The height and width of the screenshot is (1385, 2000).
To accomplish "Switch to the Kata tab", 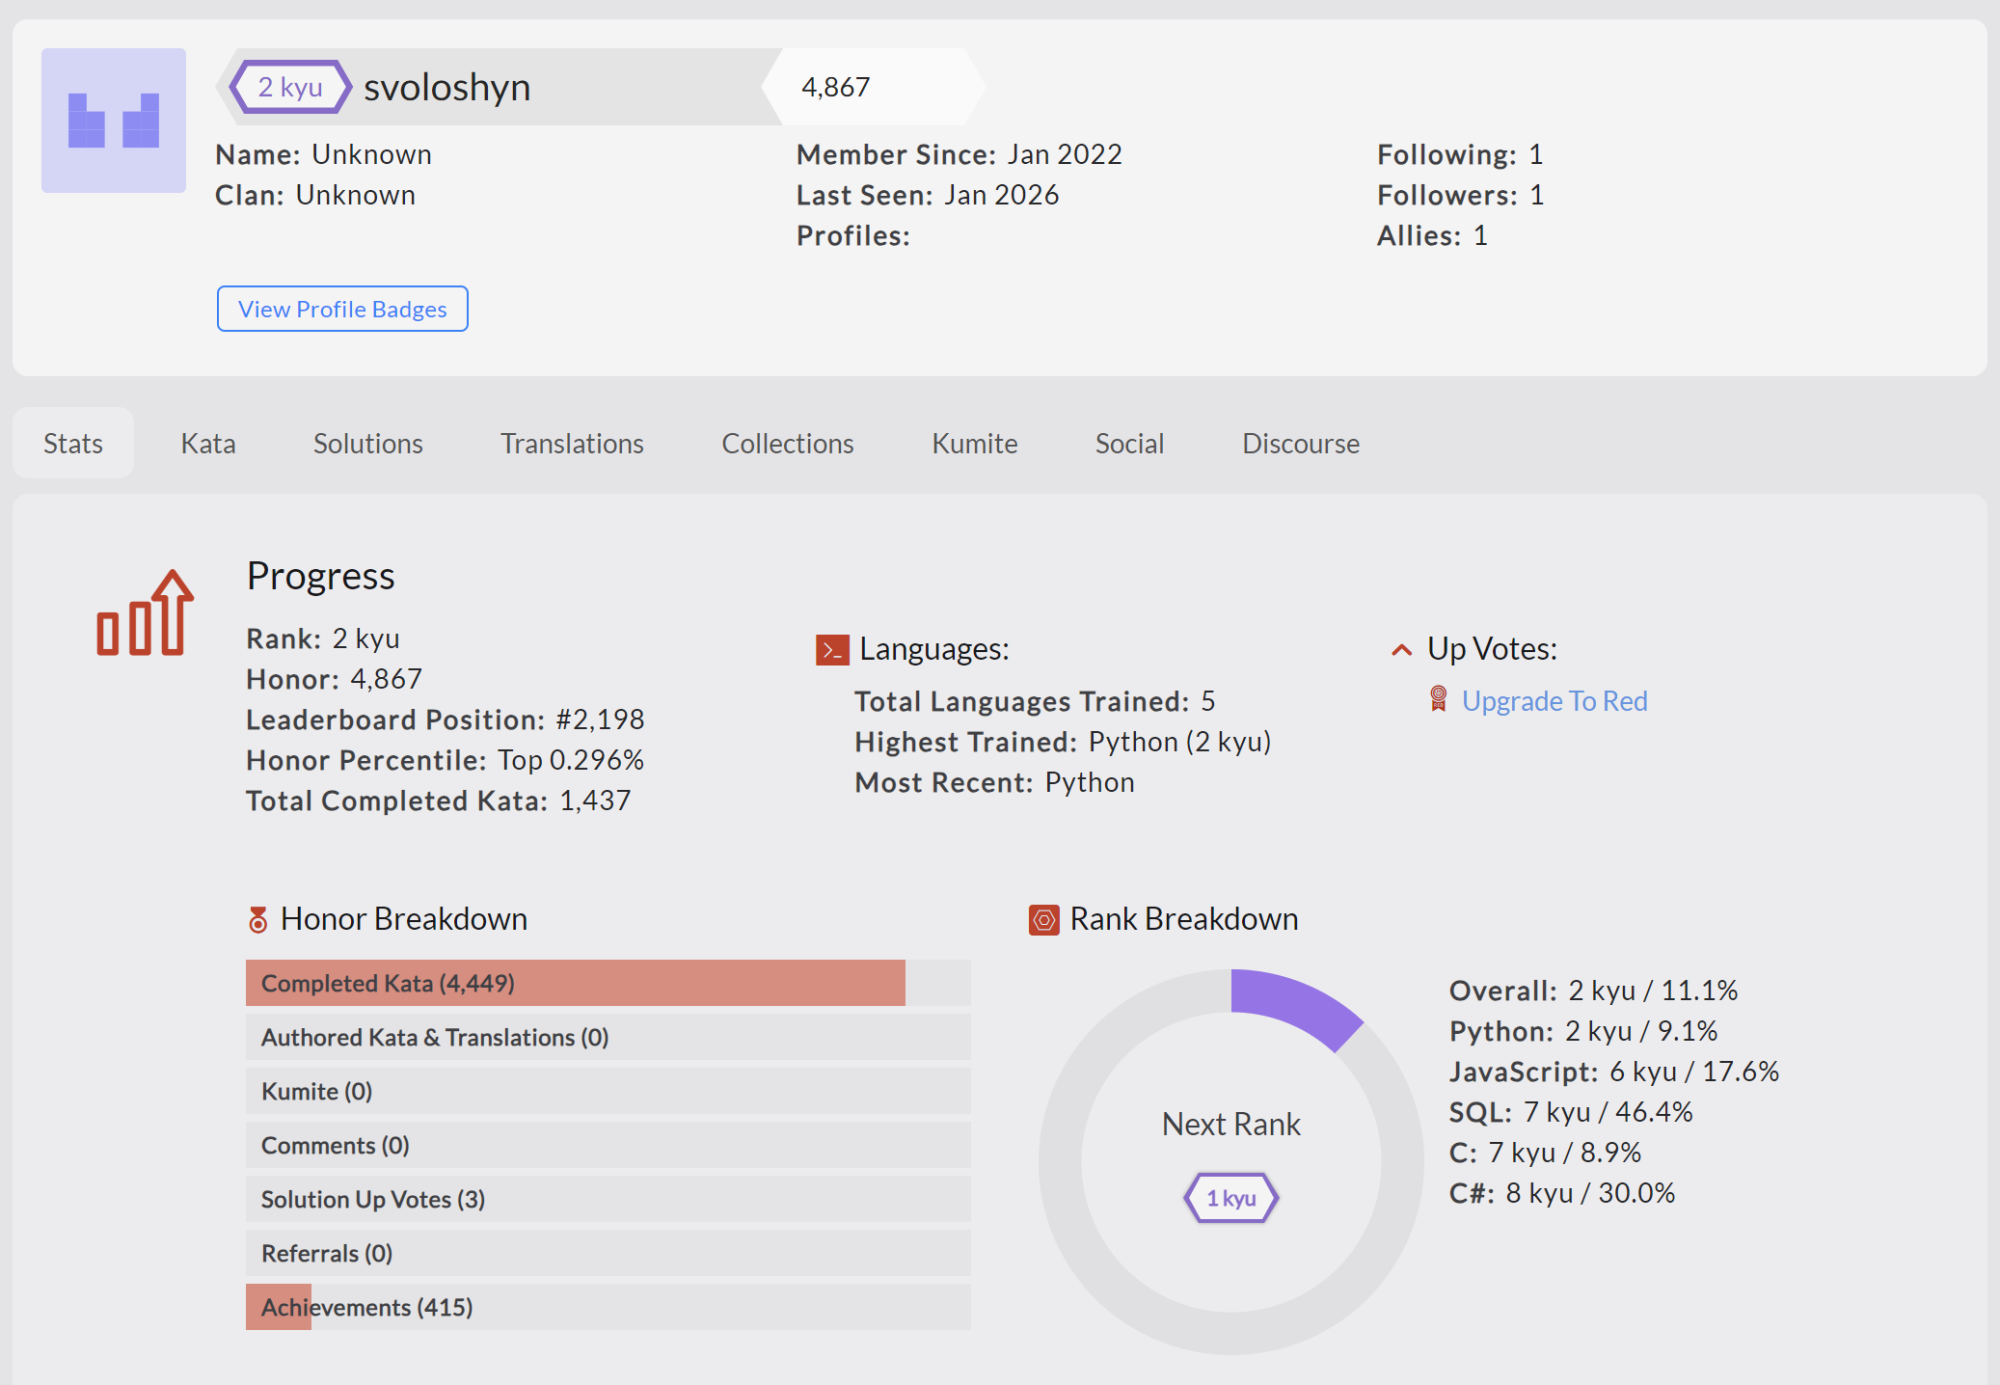I will pos(208,443).
